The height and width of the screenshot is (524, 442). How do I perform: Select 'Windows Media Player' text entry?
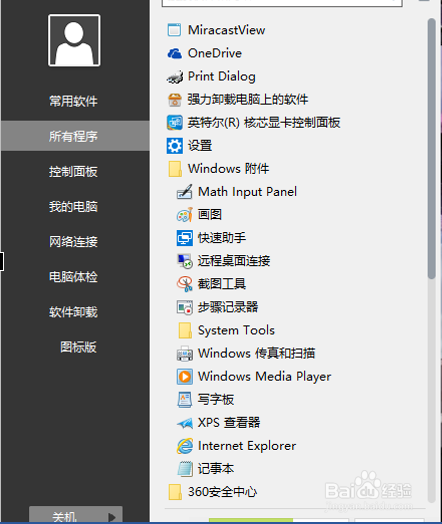pyautogui.click(x=265, y=377)
